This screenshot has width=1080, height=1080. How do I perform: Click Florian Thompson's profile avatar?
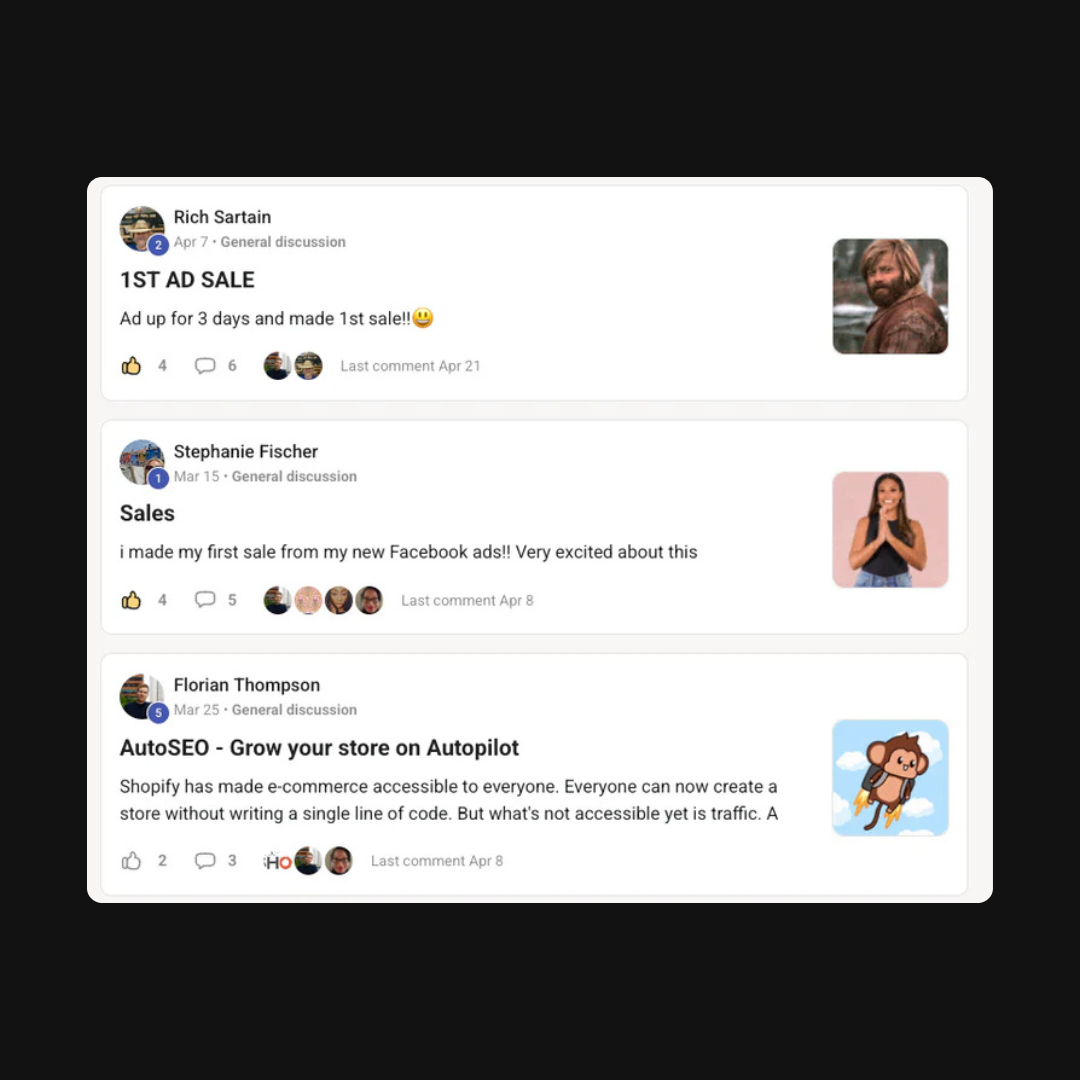[142, 696]
